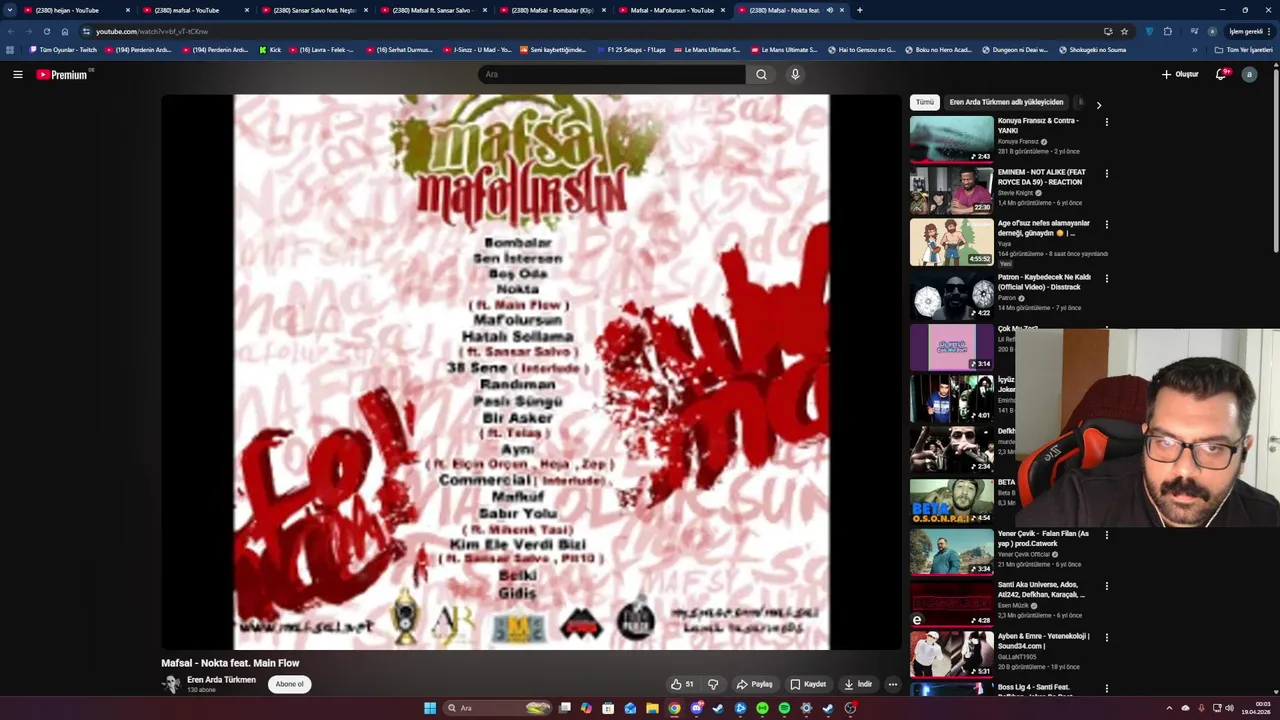Open the tab search dropdown arrow

click(x=9, y=10)
